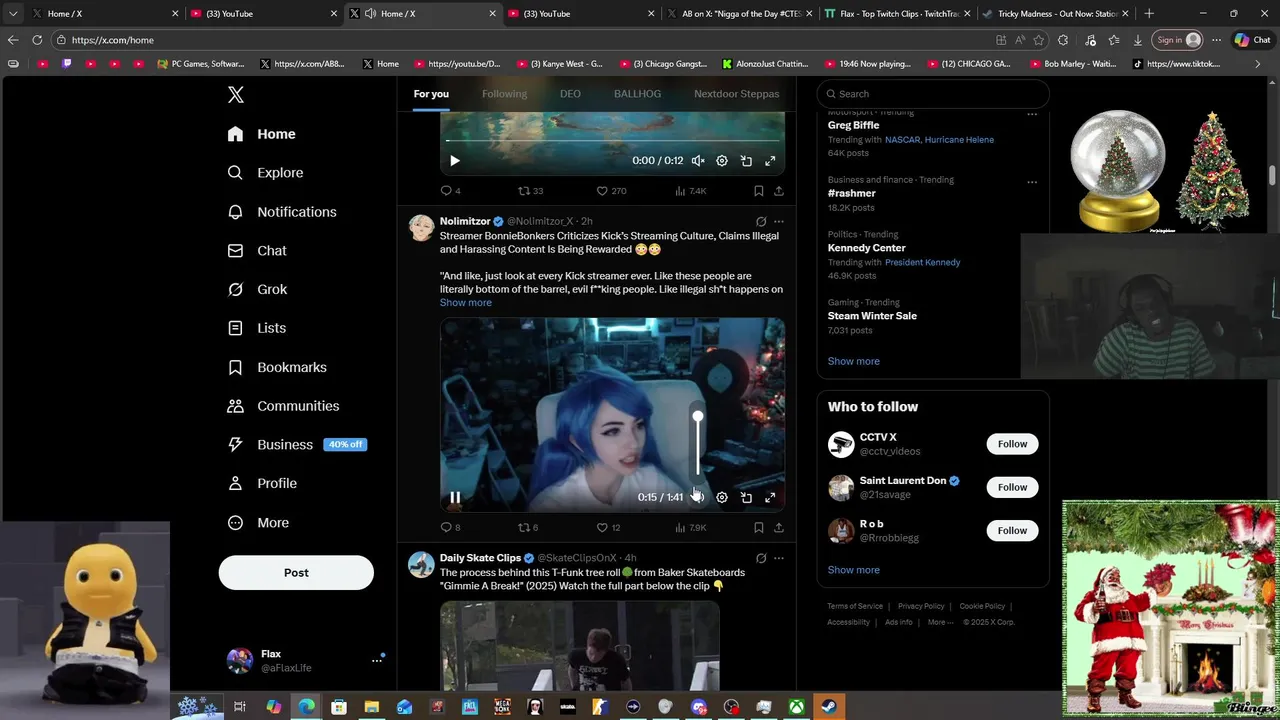Open footer More dropdown
1280x720 pixels.
[940, 622]
